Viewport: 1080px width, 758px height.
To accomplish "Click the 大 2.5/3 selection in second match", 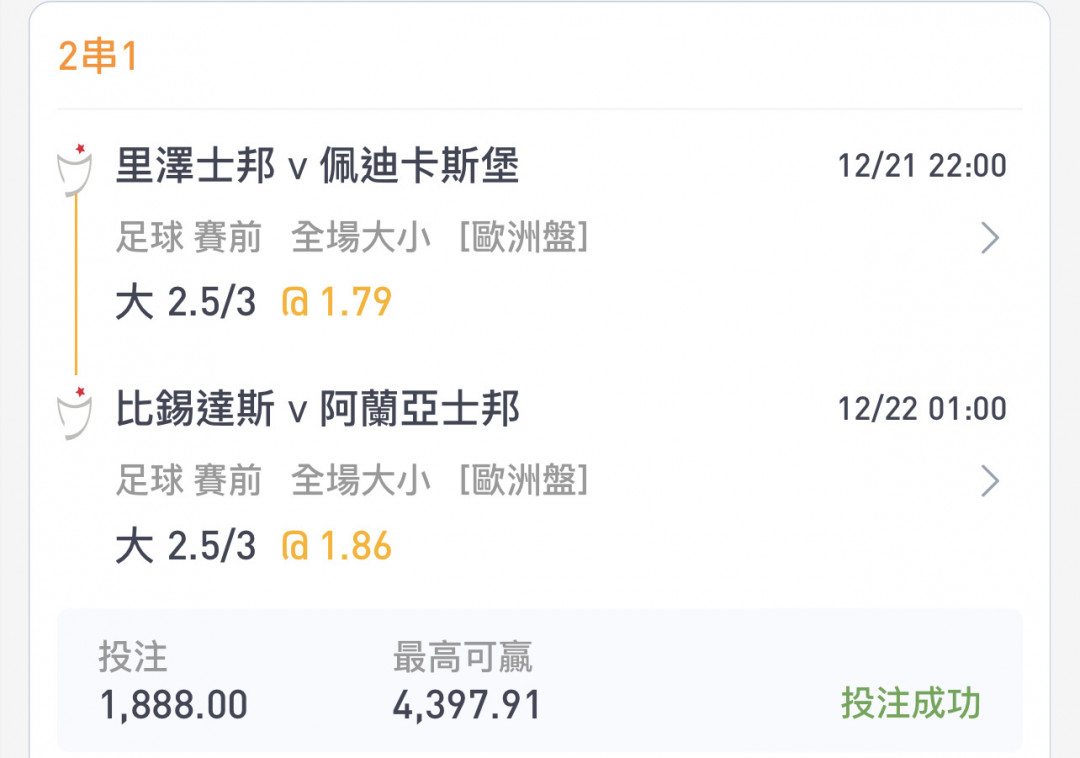I will (x=186, y=546).
